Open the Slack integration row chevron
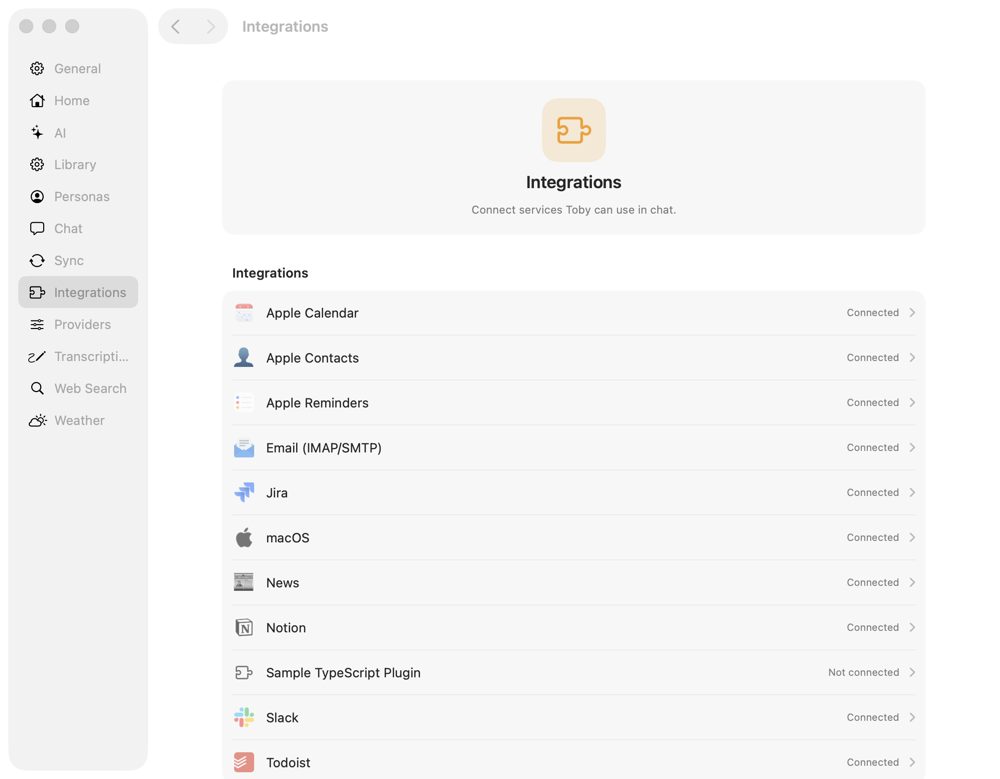This screenshot has width=1000, height=779. 912,717
